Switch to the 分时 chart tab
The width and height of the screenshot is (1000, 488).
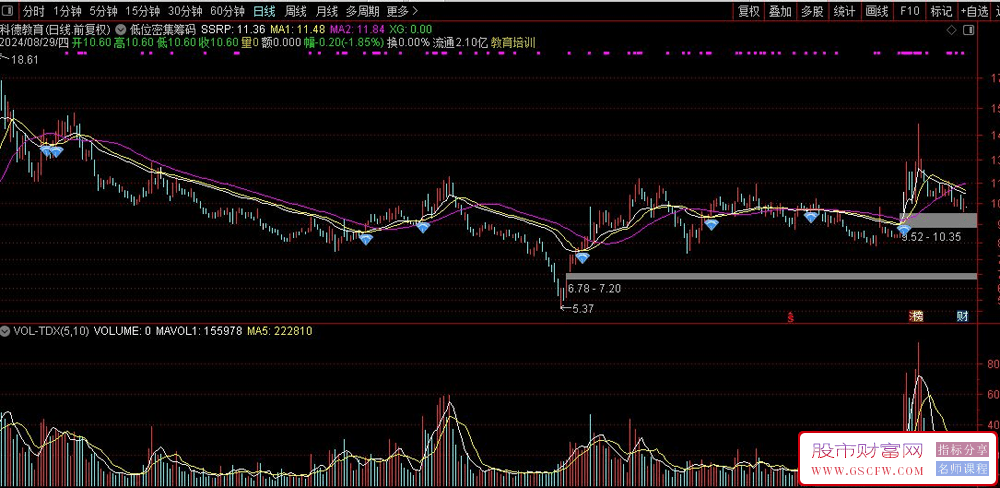pyautogui.click(x=34, y=11)
